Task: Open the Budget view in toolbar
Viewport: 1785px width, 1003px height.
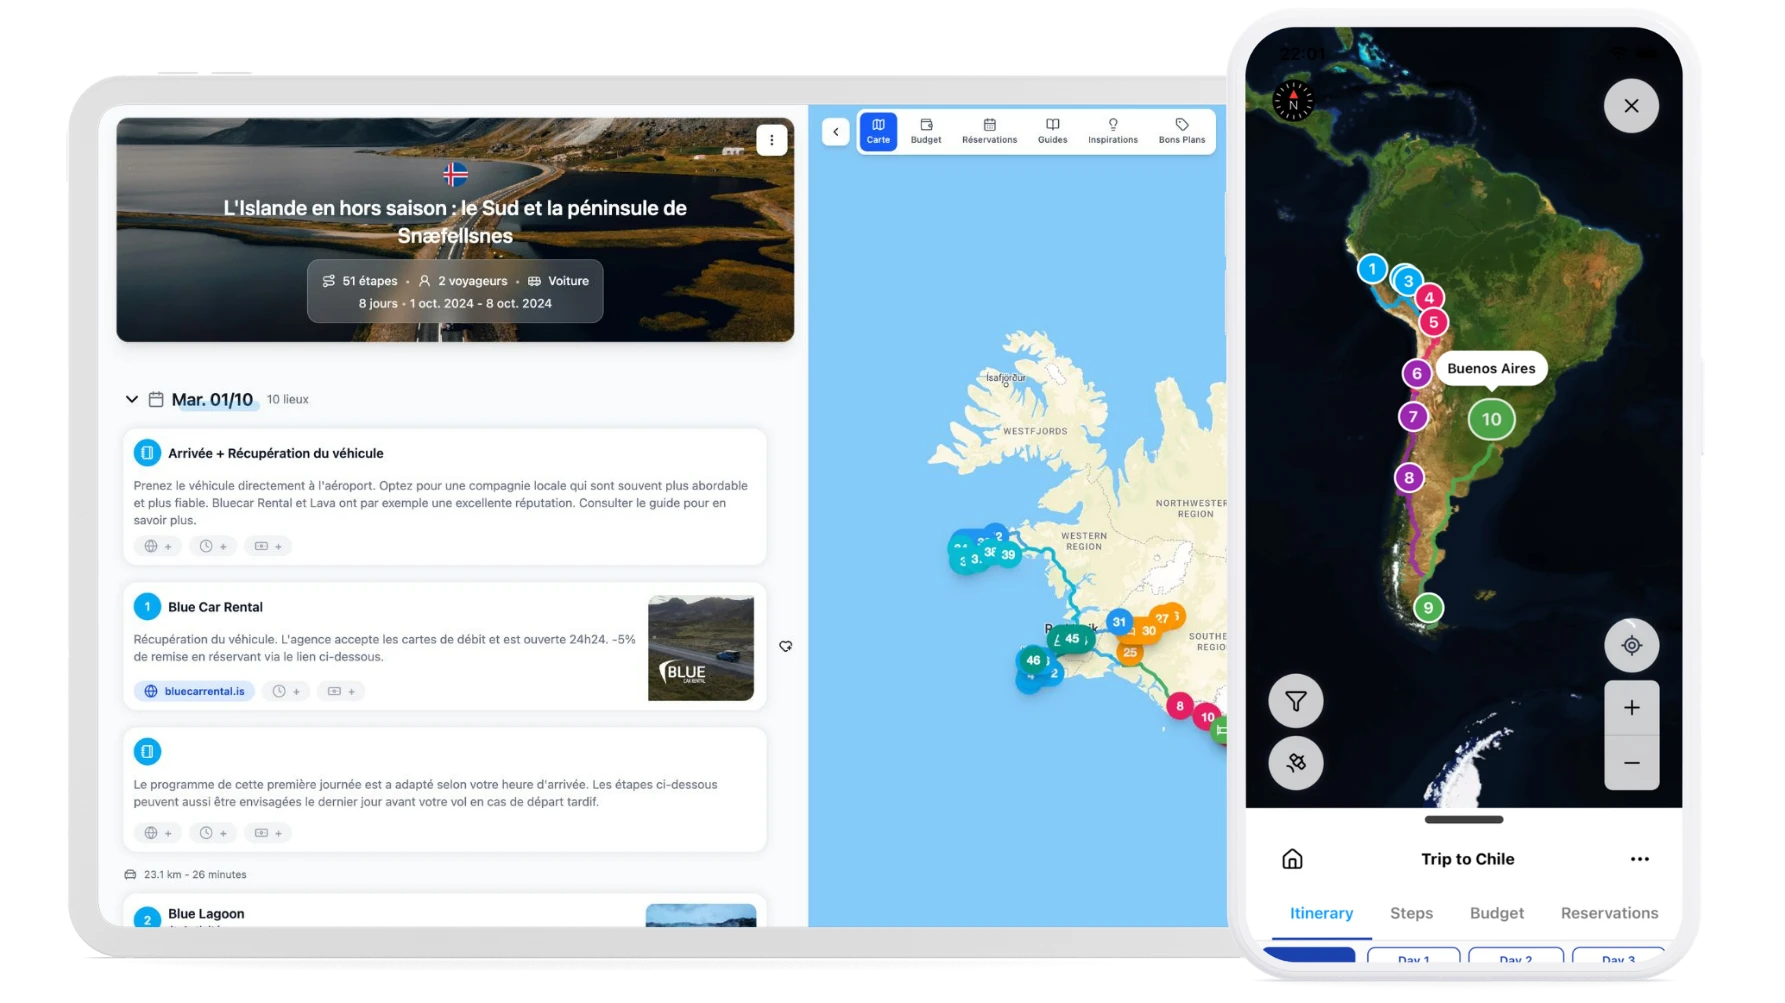Action: pos(925,131)
